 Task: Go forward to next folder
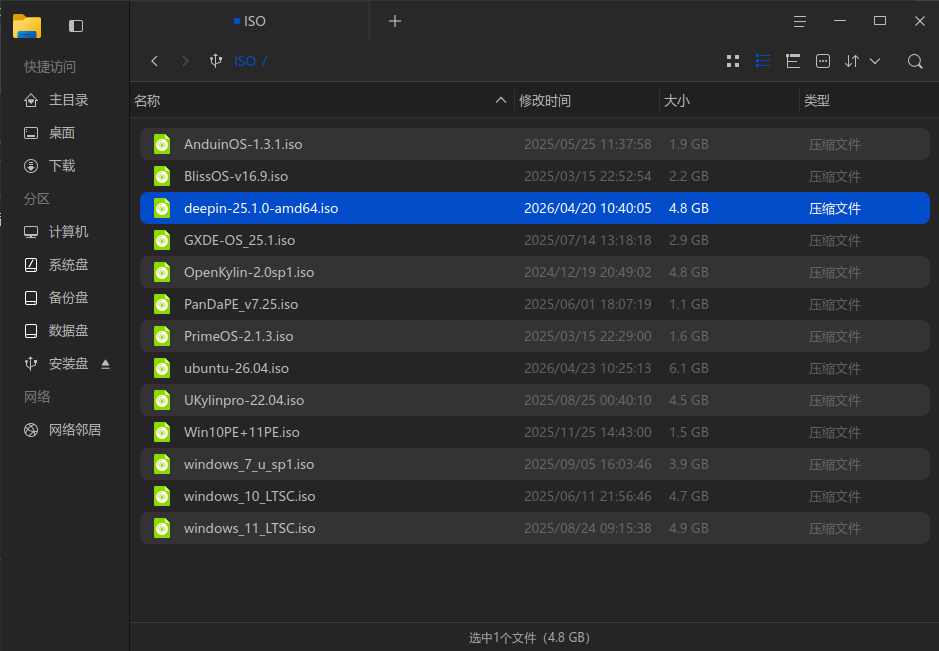[185, 61]
